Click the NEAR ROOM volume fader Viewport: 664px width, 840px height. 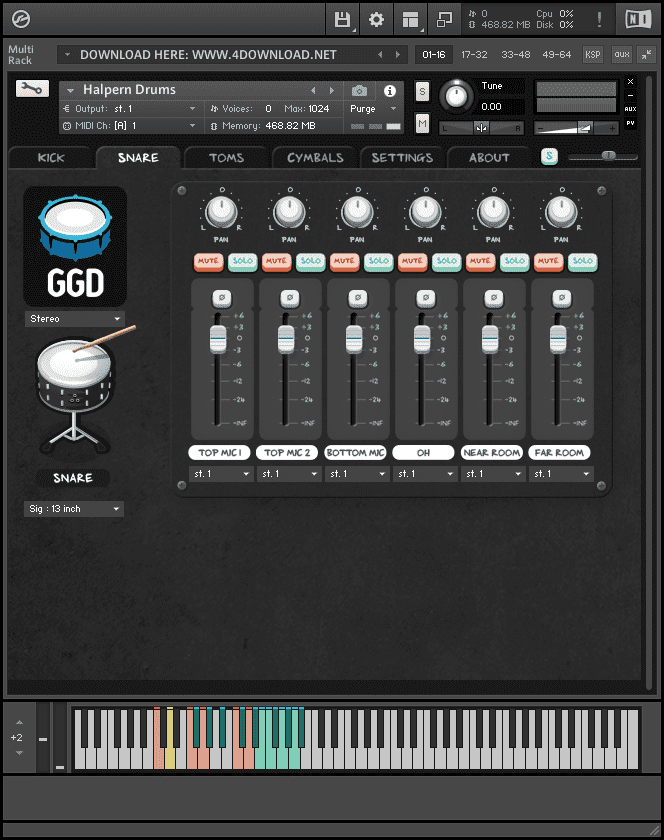point(490,340)
